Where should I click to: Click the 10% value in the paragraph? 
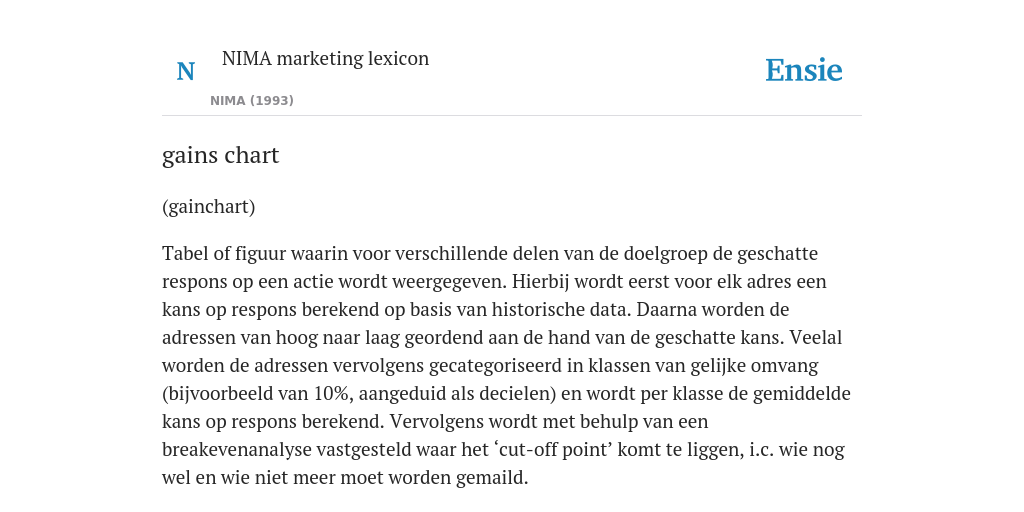click(x=332, y=394)
